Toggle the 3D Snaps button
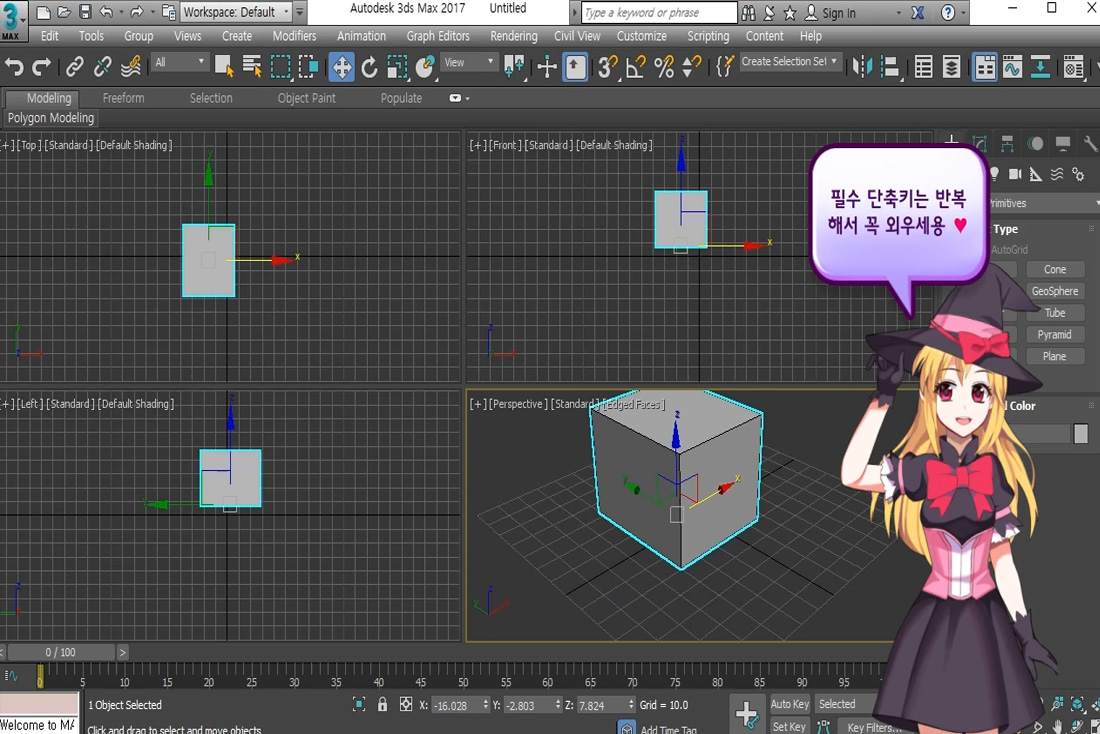Image resolution: width=1100 pixels, height=734 pixels. click(x=607, y=67)
